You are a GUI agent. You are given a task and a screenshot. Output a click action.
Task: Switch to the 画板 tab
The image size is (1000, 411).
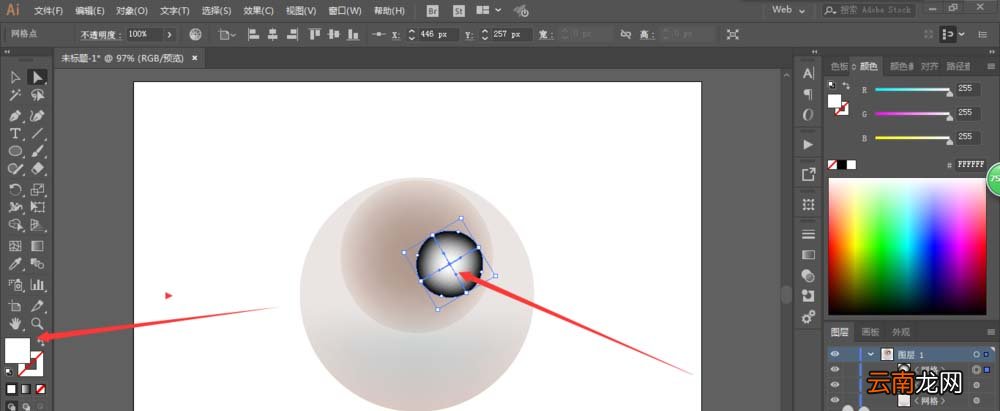[x=870, y=332]
